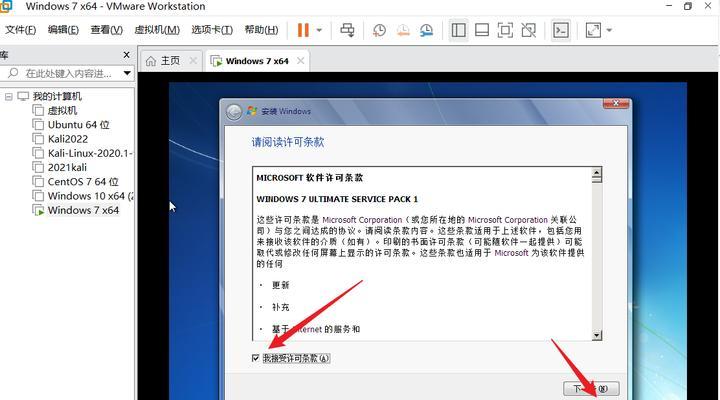Take a snapshot of this virtual machine
Image resolution: width=720 pixels, height=400 pixels.
pyautogui.click(x=379, y=30)
